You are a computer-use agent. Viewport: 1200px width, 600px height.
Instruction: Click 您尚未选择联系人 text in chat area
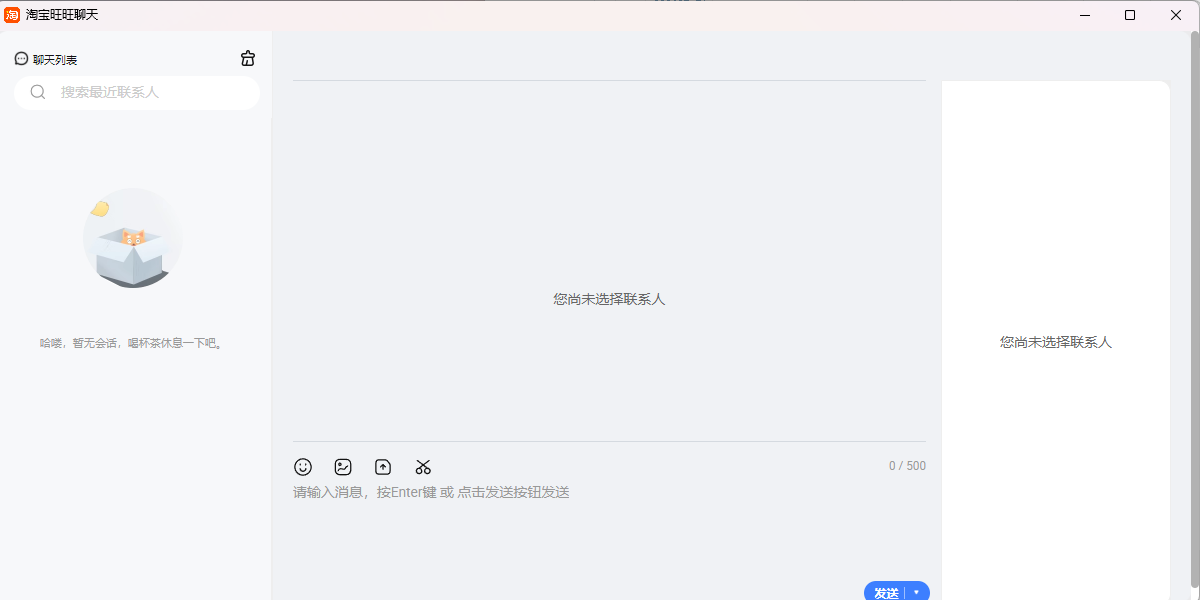pos(609,299)
